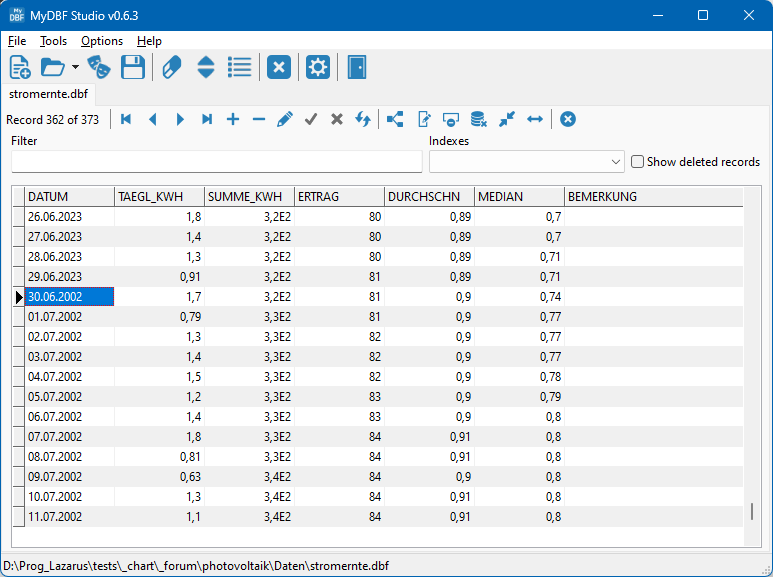Open the Indexes combo box
773x577 pixels.
[x=527, y=162]
